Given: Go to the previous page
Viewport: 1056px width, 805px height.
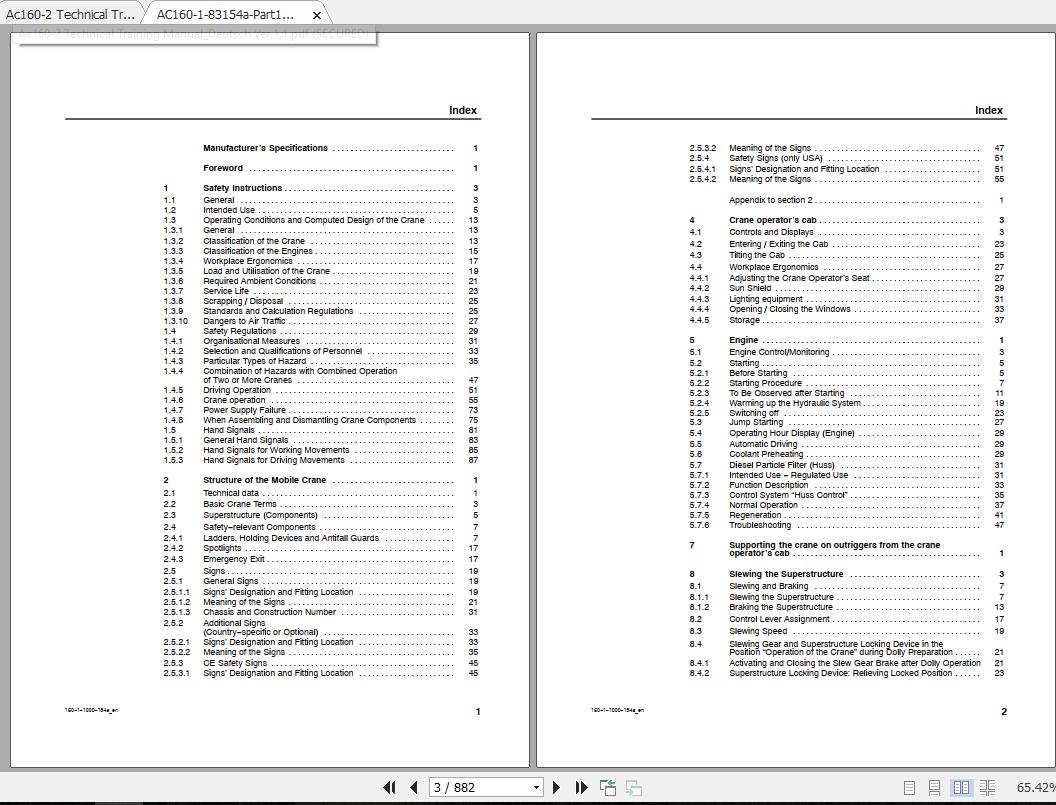Looking at the screenshot, I should click(413, 787).
